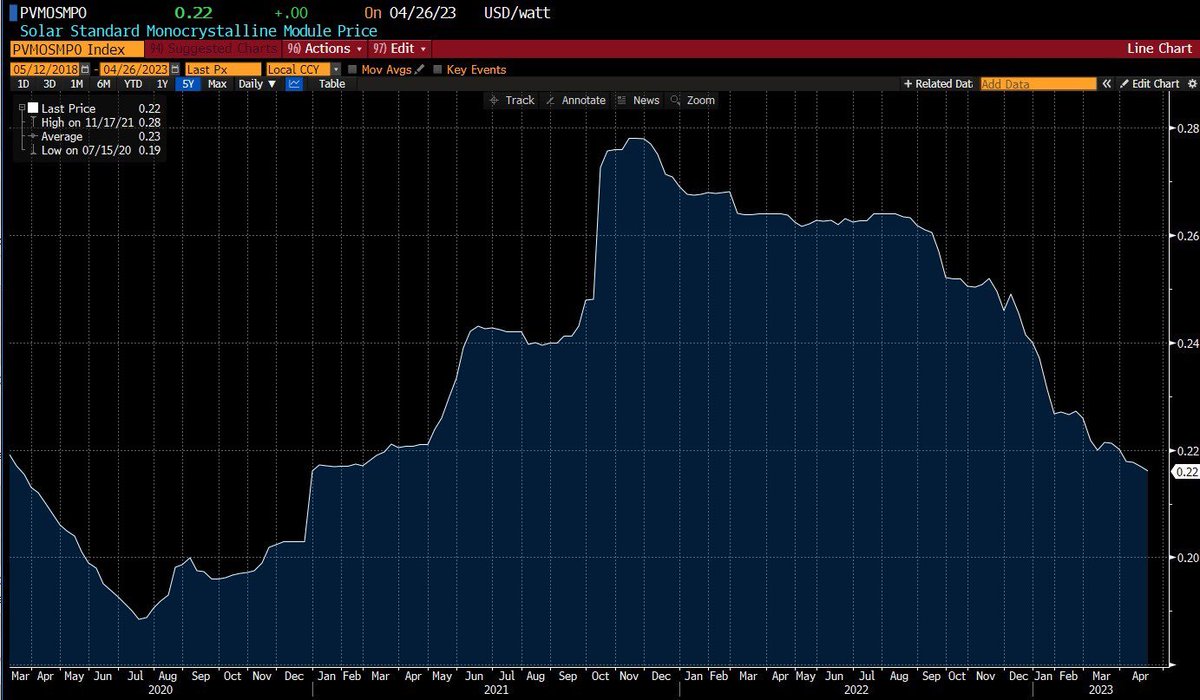Click the current price tag 0.22 on axis
Screen dimensions: 1200x700
[1184, 472]
